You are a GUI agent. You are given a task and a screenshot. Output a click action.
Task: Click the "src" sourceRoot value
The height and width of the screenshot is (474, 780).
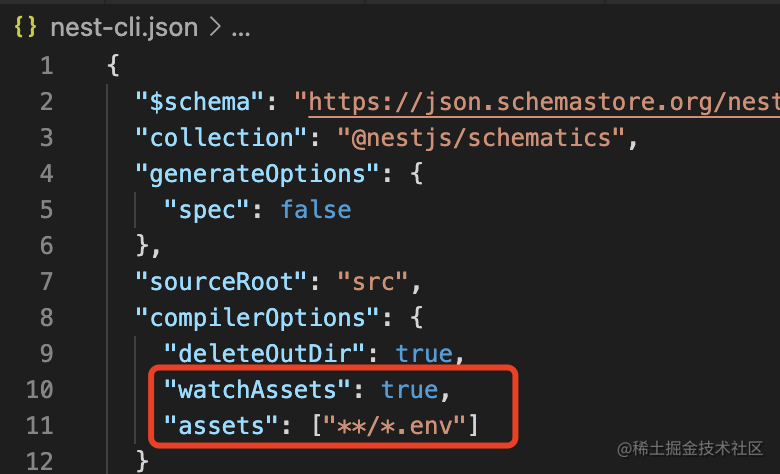coord(373,281)
